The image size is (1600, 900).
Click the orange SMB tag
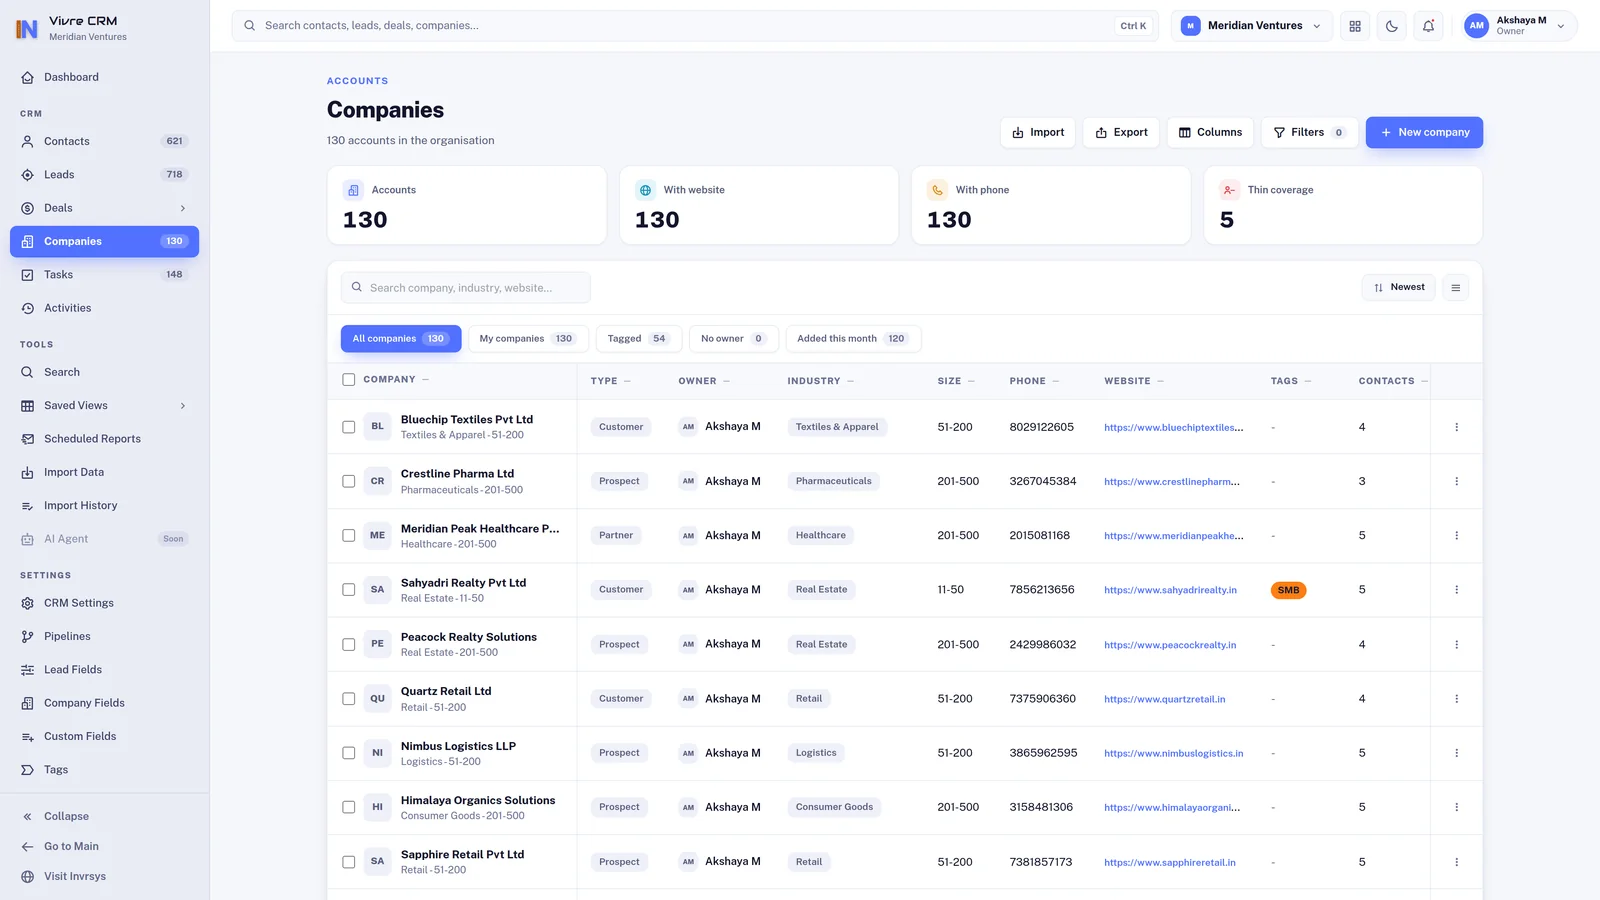(x=1288, y=590)
